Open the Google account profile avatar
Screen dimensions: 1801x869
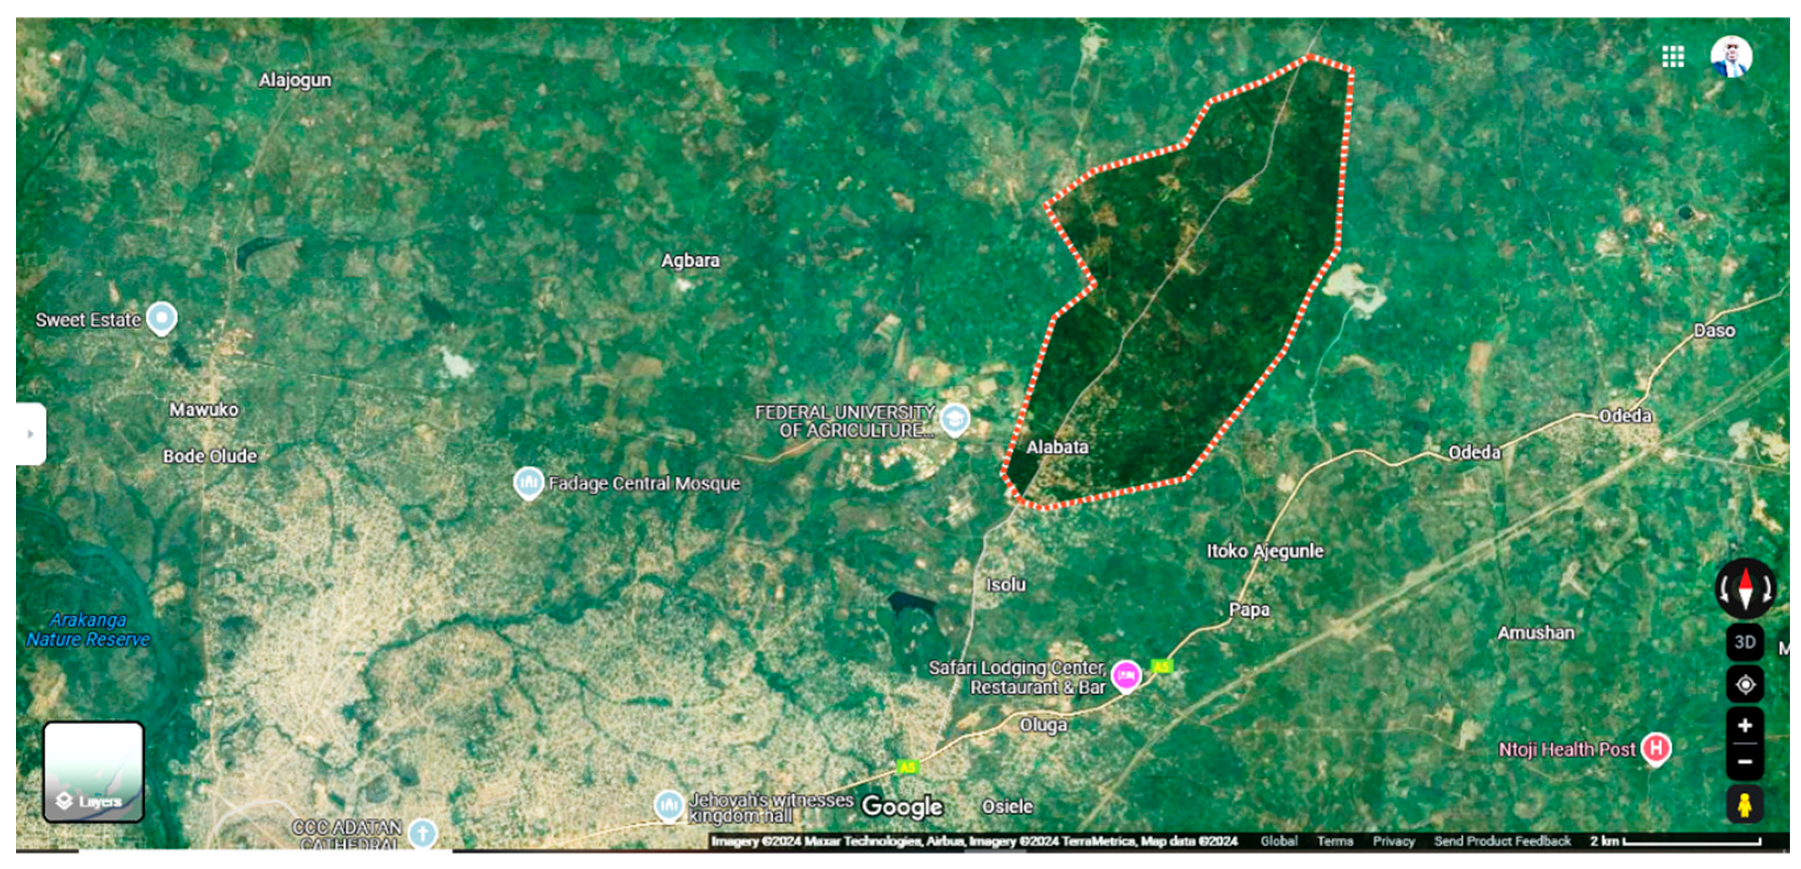click(1730, 57)
